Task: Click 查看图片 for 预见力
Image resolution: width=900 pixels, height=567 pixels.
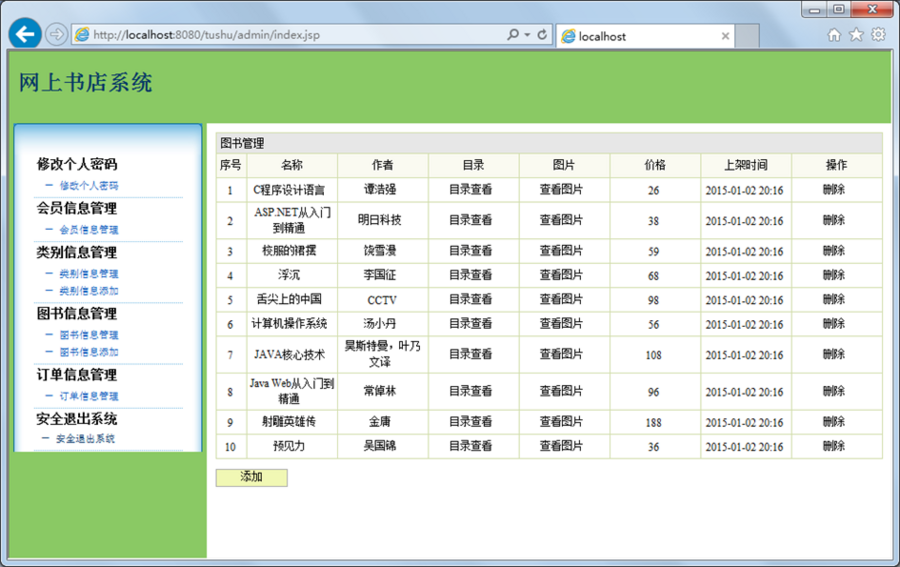Action: click(x=561, y=445)
